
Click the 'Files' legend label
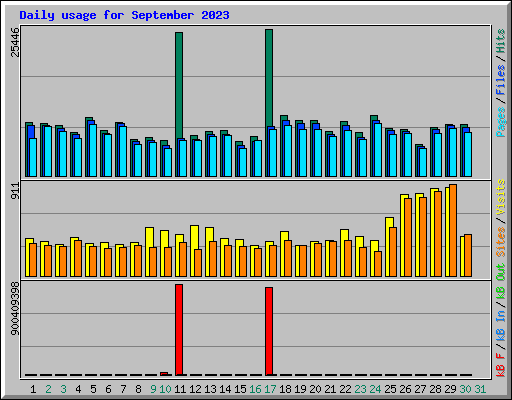pos(500,80)
